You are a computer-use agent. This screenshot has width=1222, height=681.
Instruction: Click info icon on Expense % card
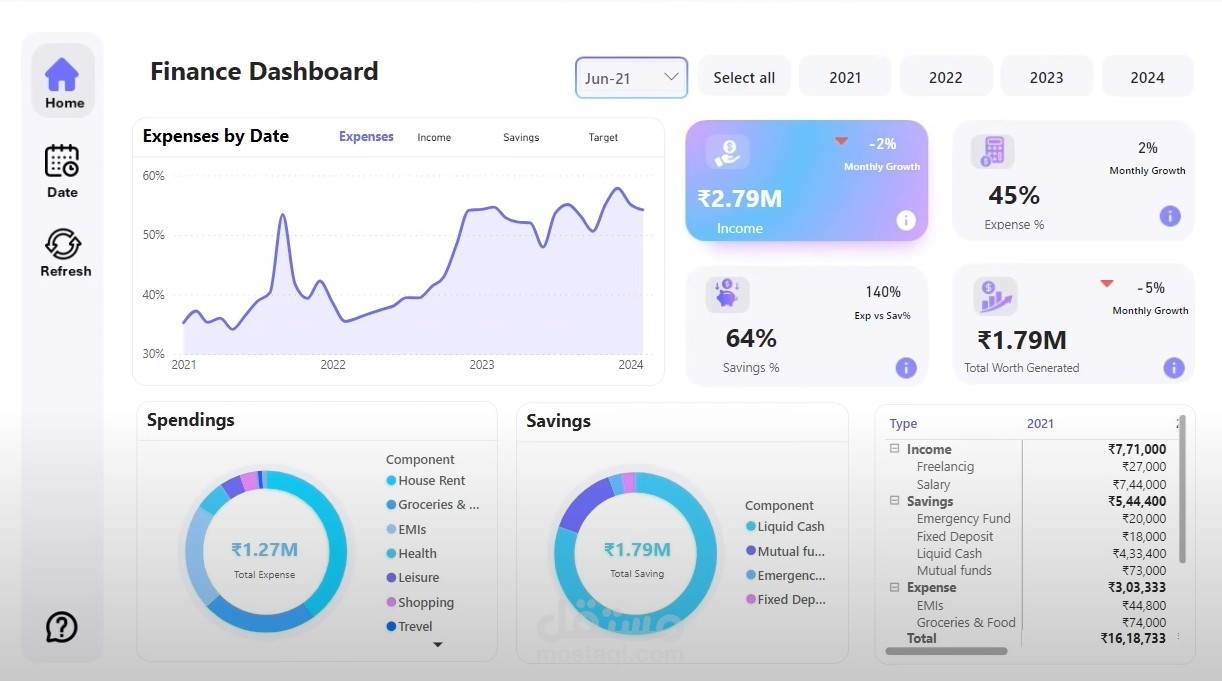tap(1170, 216)
